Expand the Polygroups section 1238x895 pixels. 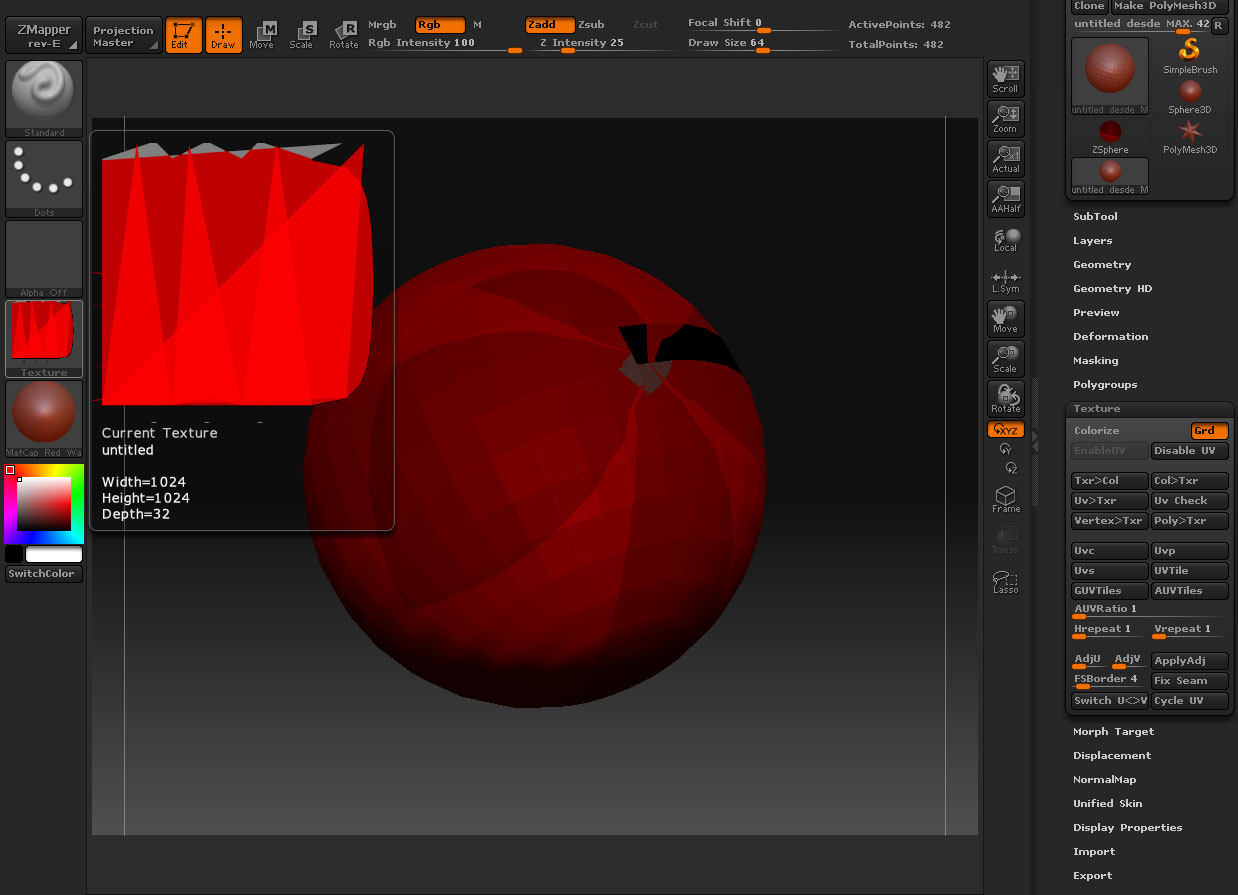(x=1105, y=385)
